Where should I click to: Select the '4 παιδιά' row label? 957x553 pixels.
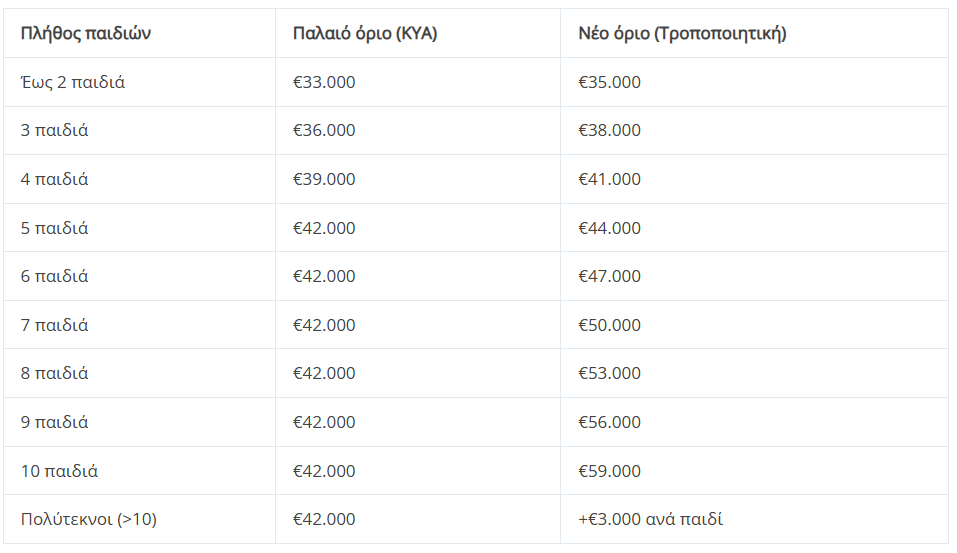click(54, 179)
